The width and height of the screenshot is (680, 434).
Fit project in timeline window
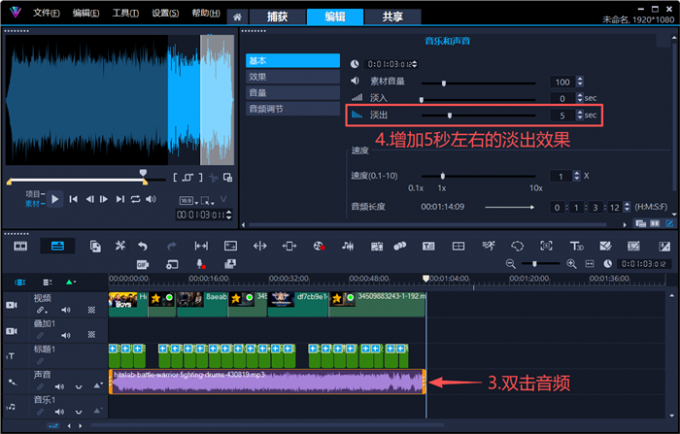tap(590, 264)
